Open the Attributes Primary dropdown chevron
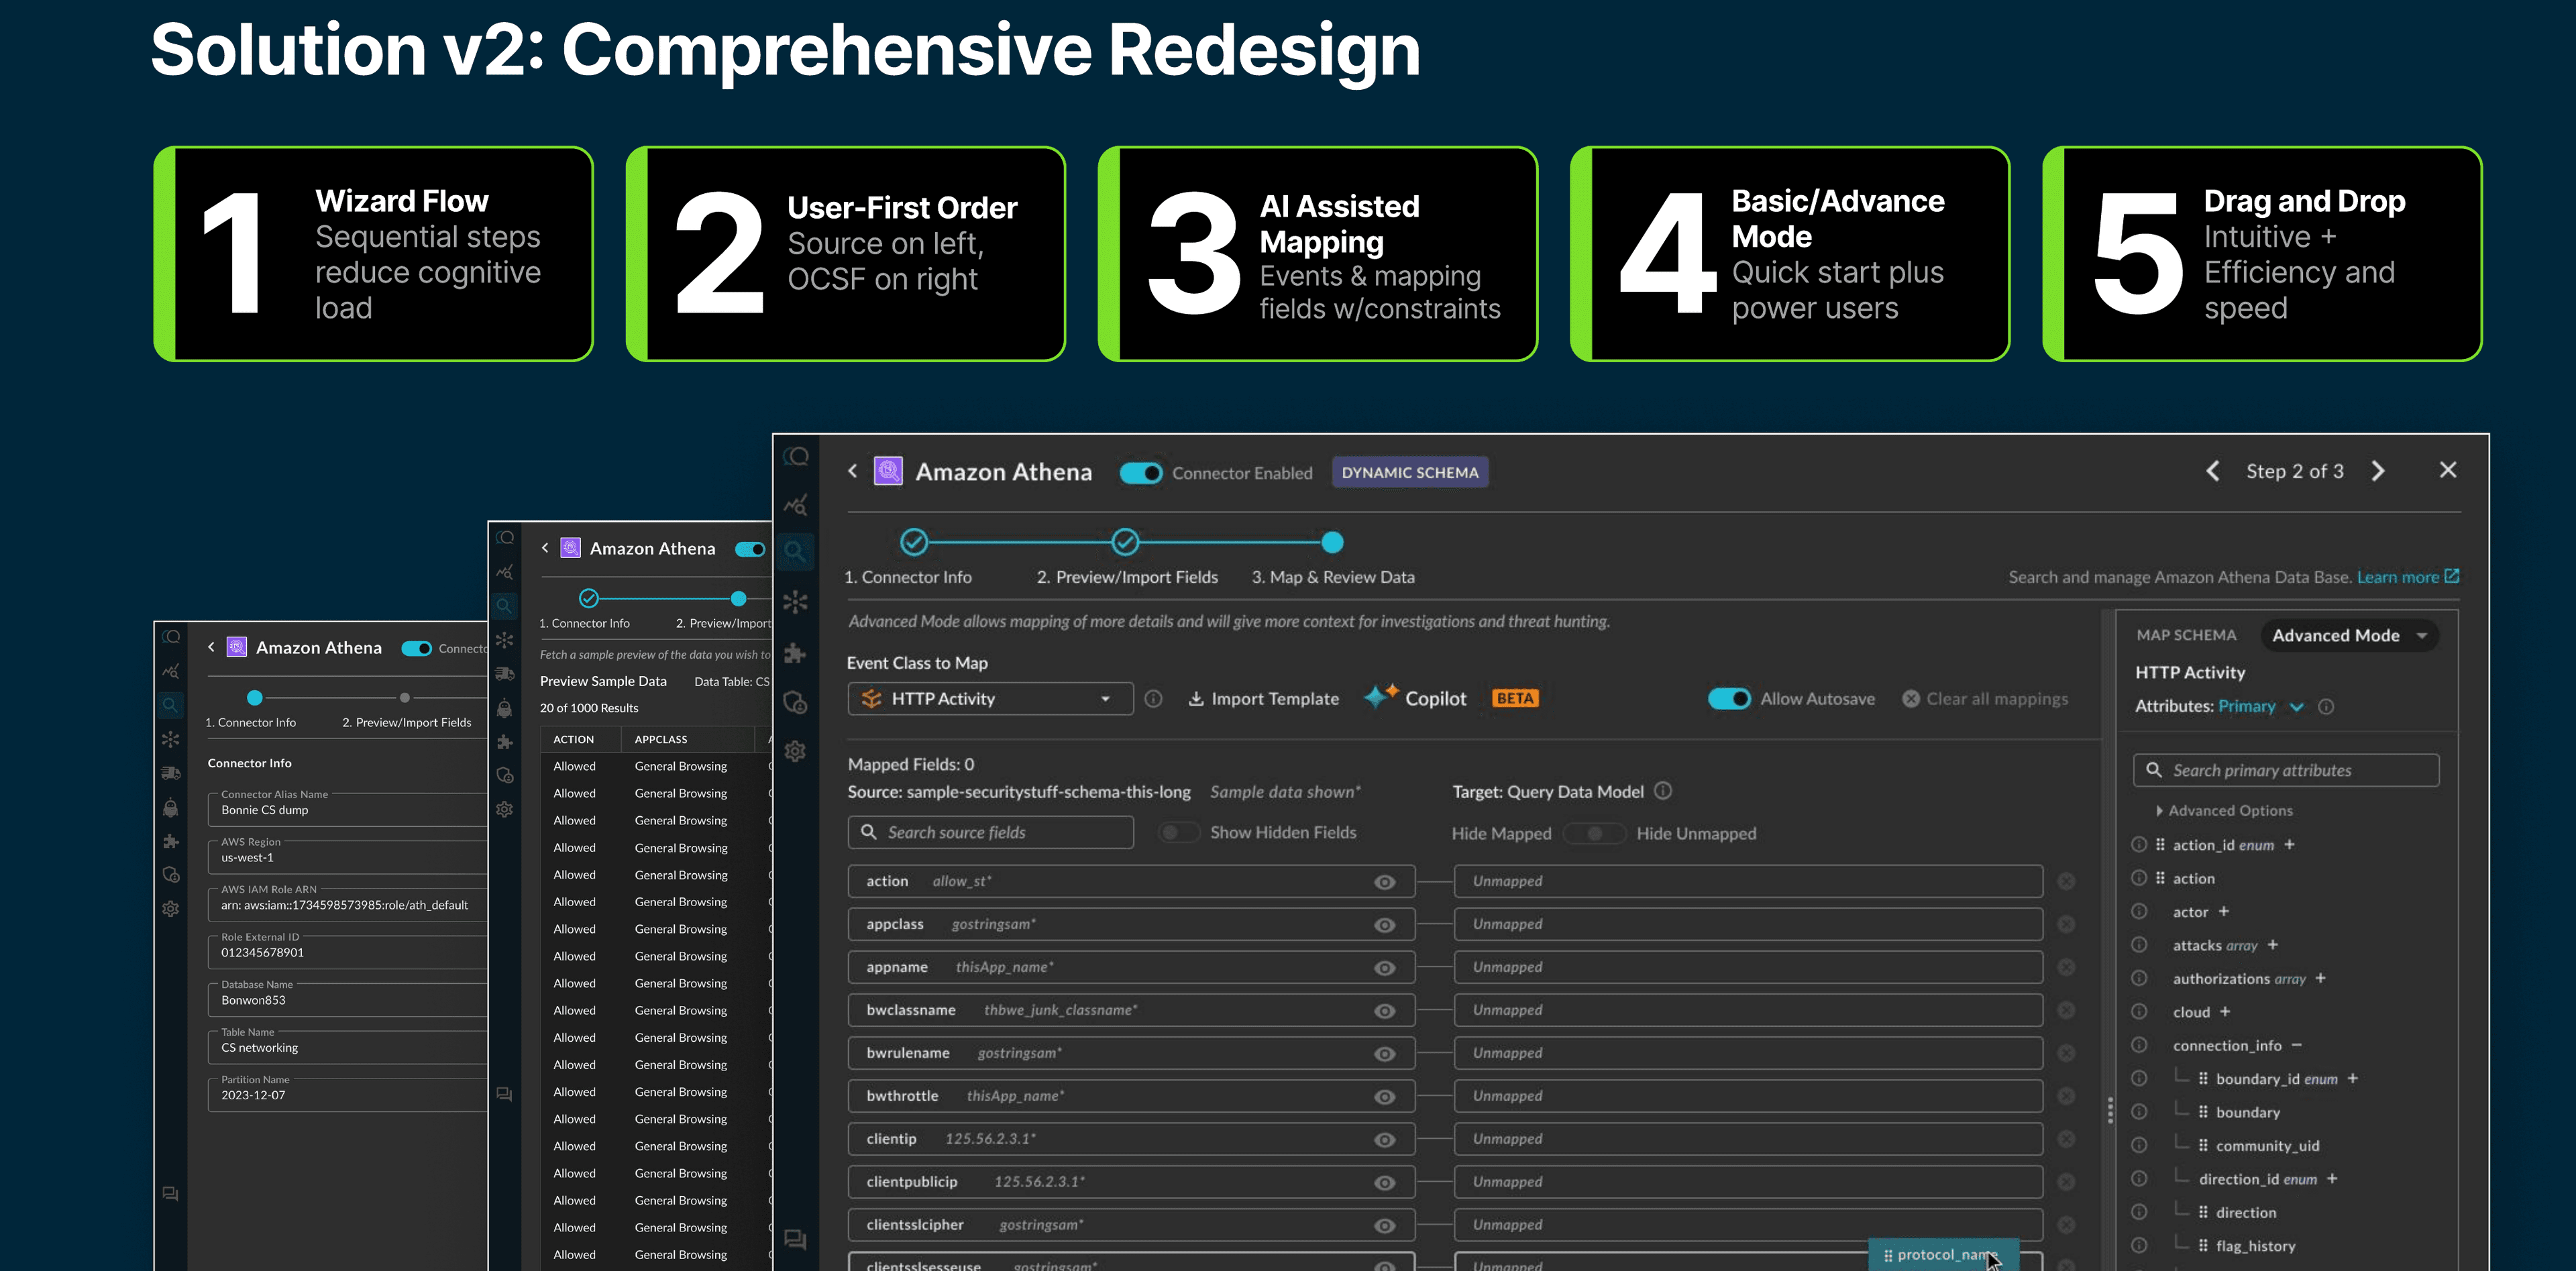2576x1271 pixels. [x=2297, y=707]
